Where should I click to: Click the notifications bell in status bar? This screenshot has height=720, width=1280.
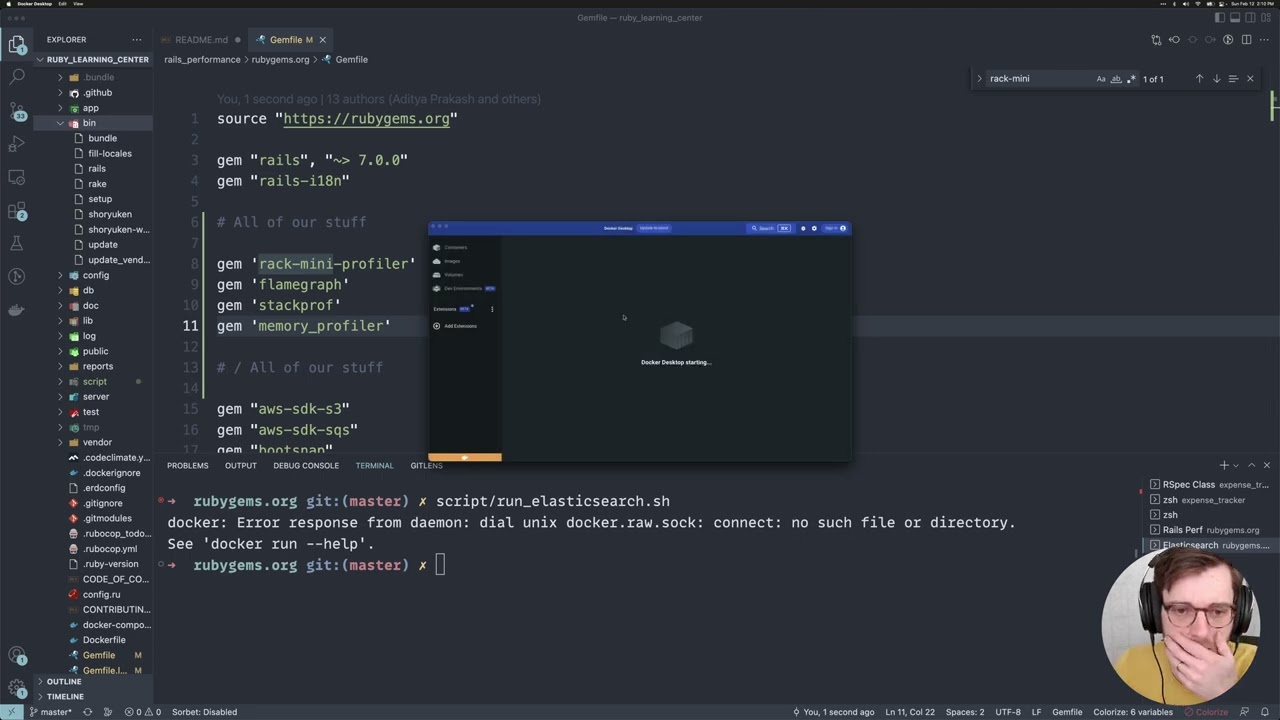click(x=1264, y=712)
